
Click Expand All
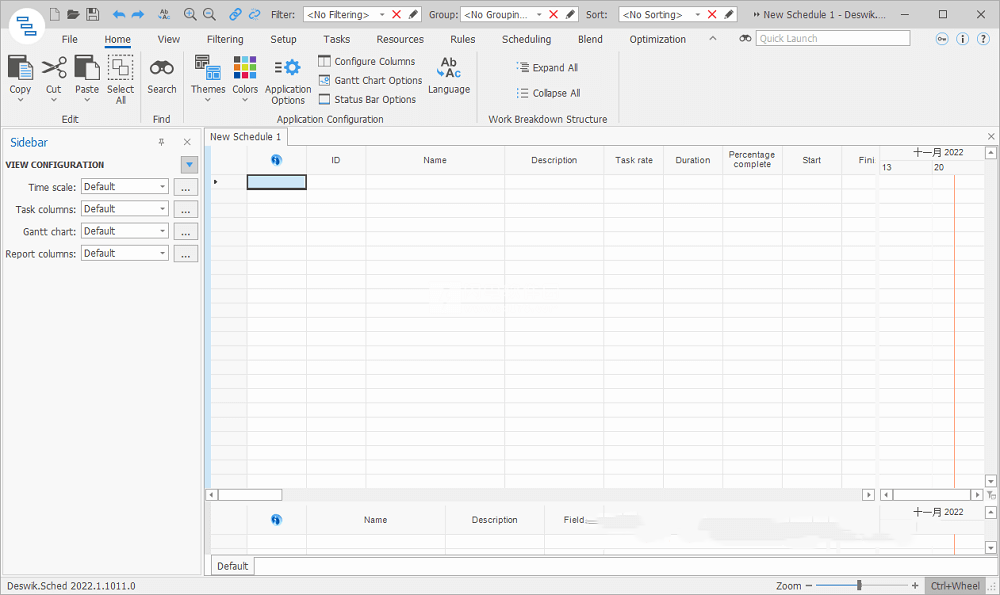click(x=547, y=68)
